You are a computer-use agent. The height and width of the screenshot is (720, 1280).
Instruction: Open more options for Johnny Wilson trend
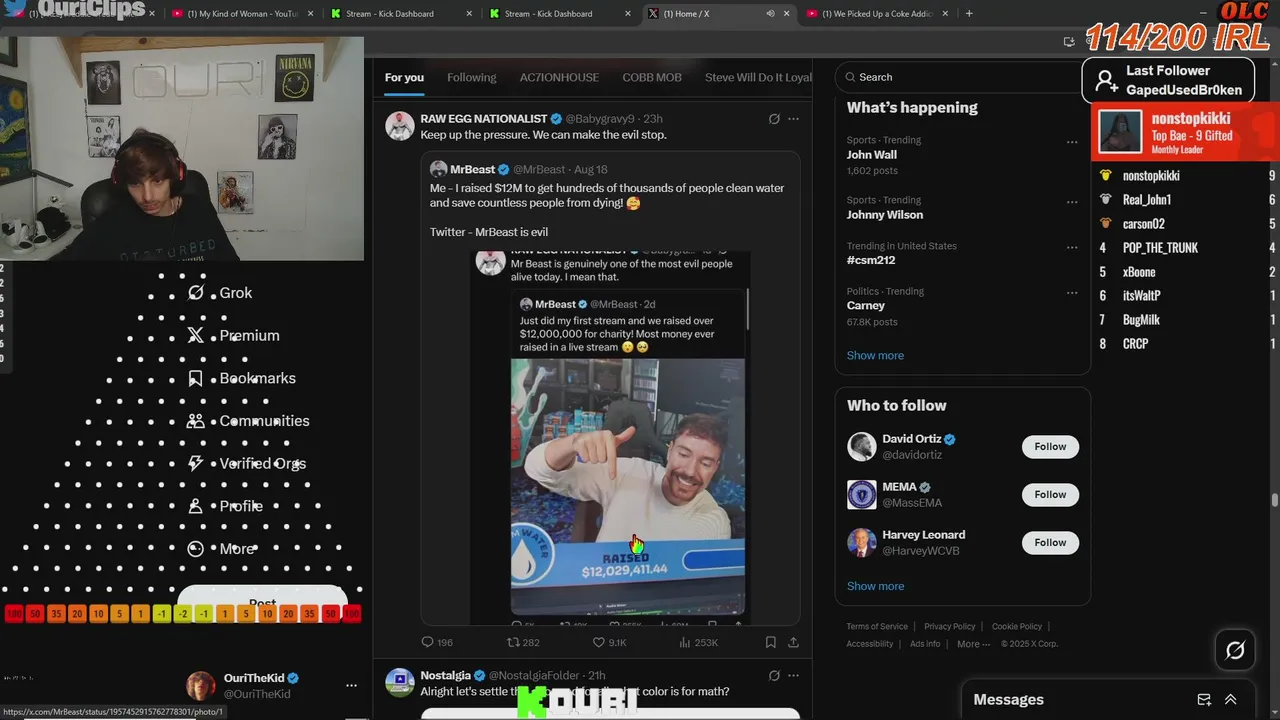tap(1072, 202)
